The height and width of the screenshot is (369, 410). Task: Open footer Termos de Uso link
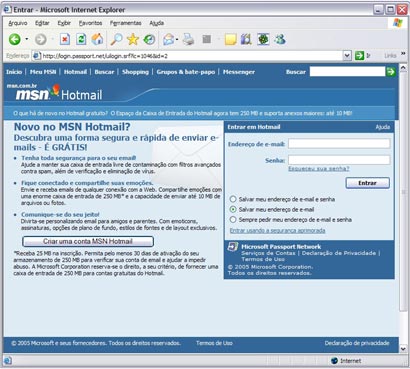[214, 343]
